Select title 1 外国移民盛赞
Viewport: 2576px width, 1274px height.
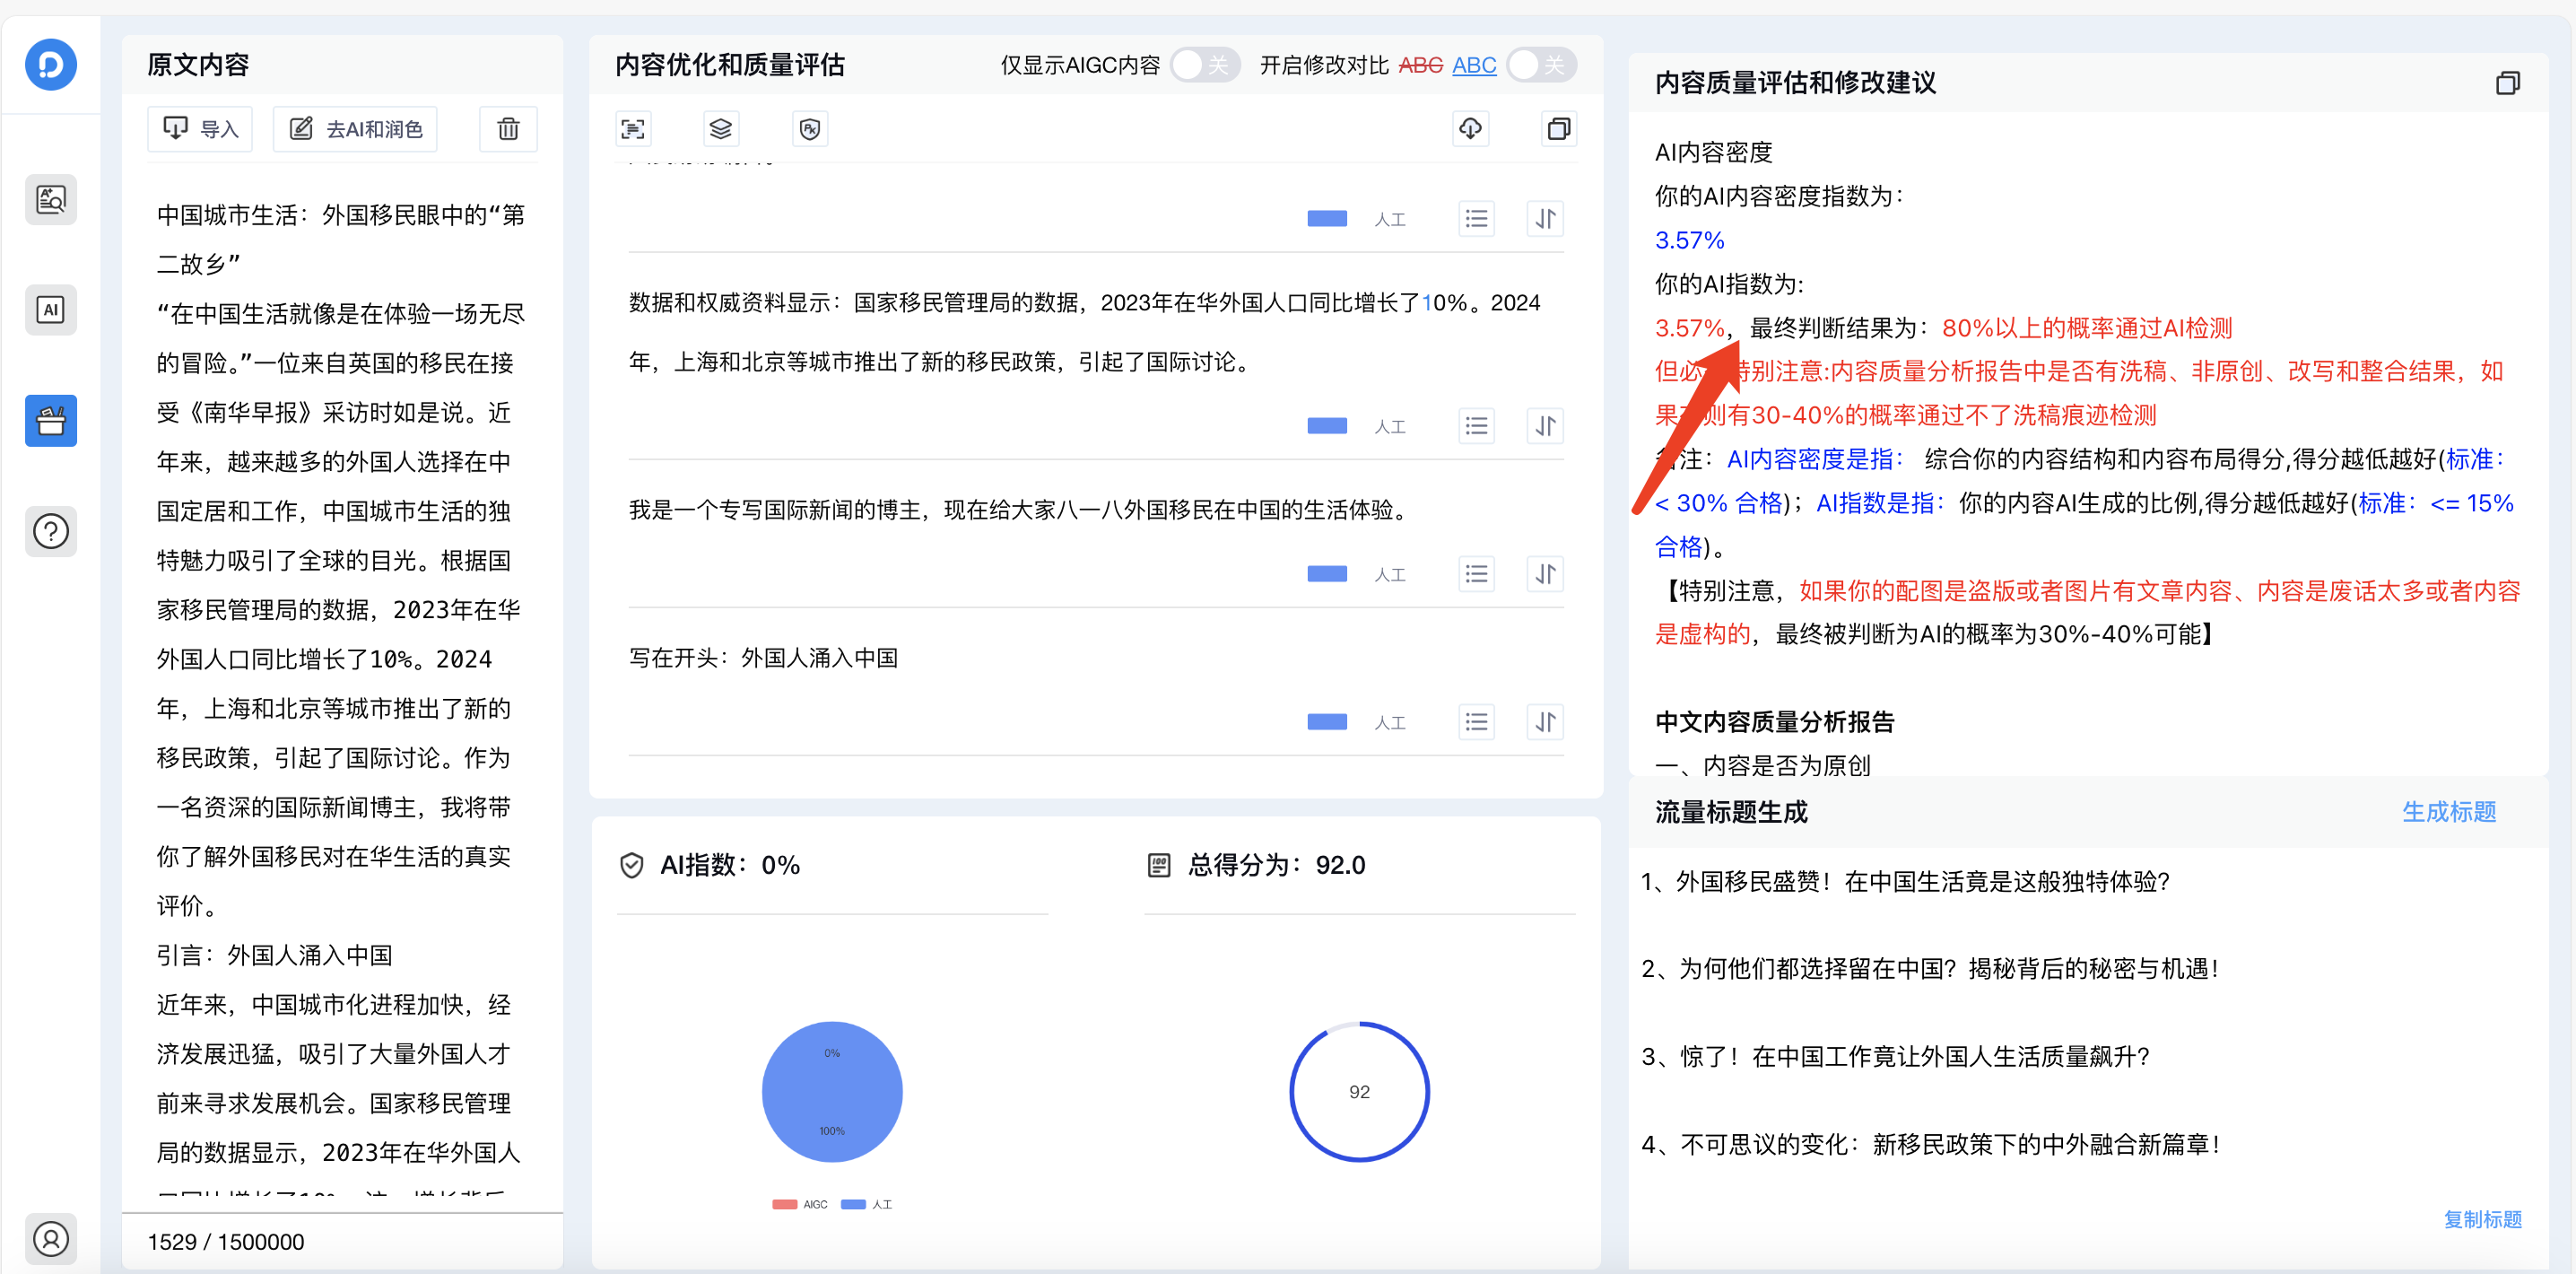[1905, 882]
